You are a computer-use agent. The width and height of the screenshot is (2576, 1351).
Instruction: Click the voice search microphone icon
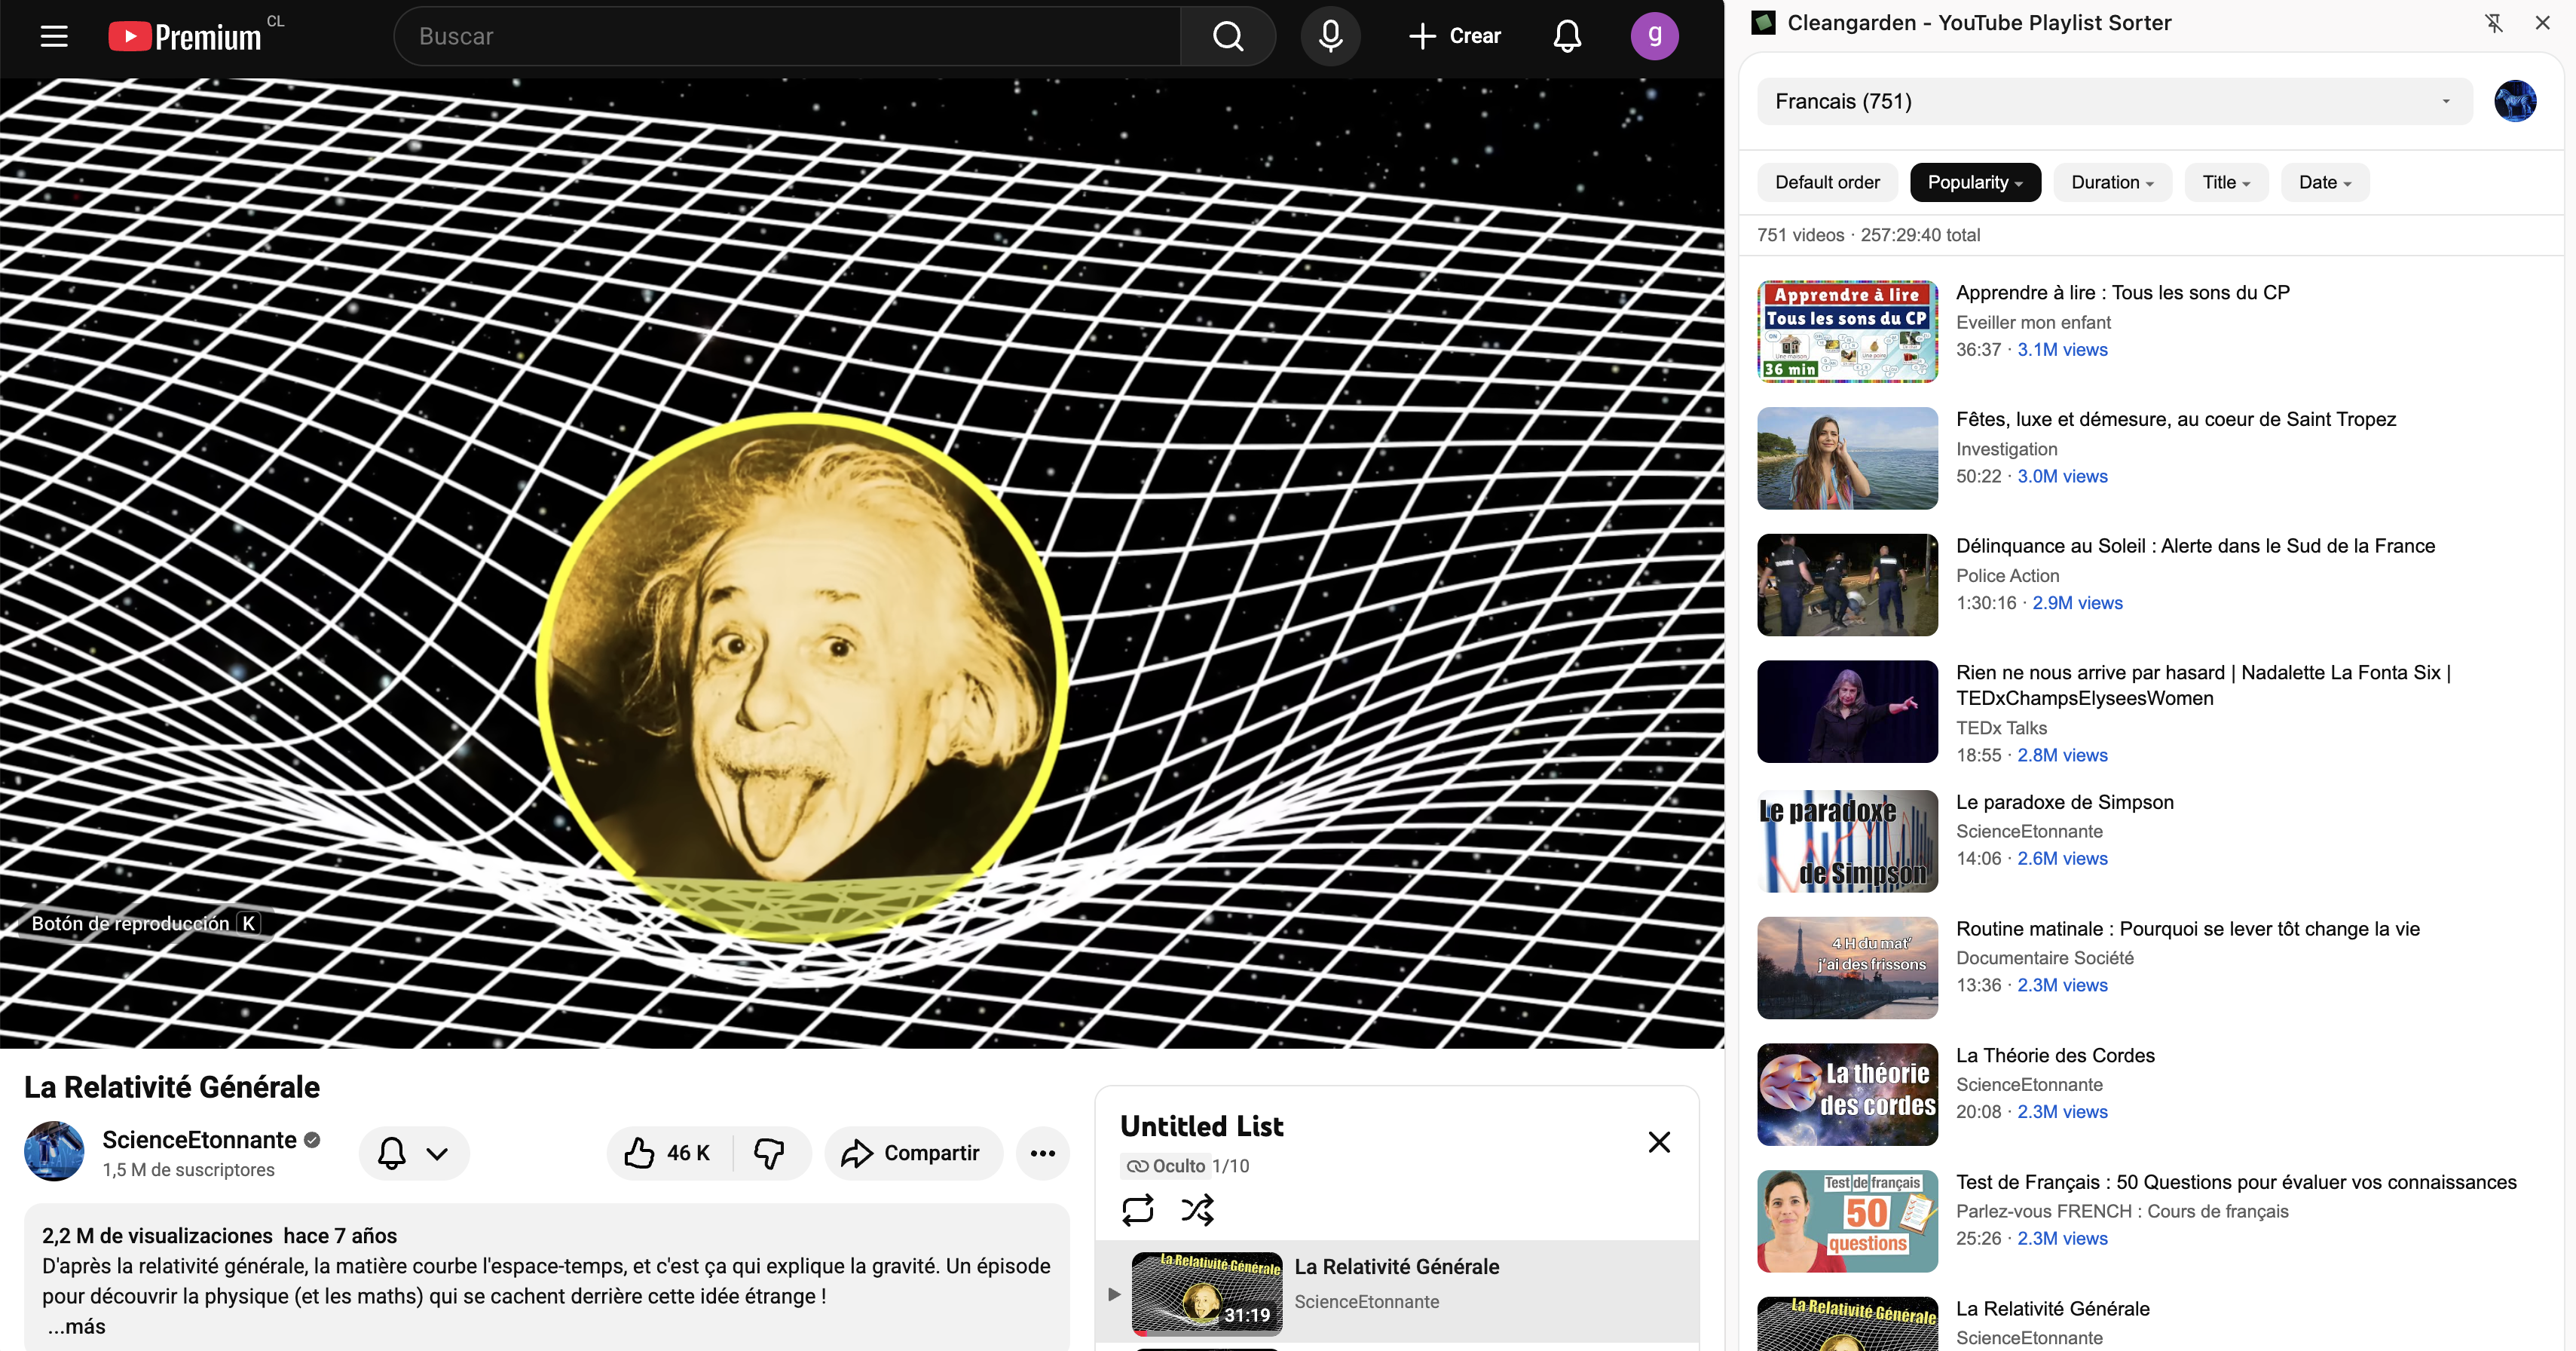[1331, 36]
